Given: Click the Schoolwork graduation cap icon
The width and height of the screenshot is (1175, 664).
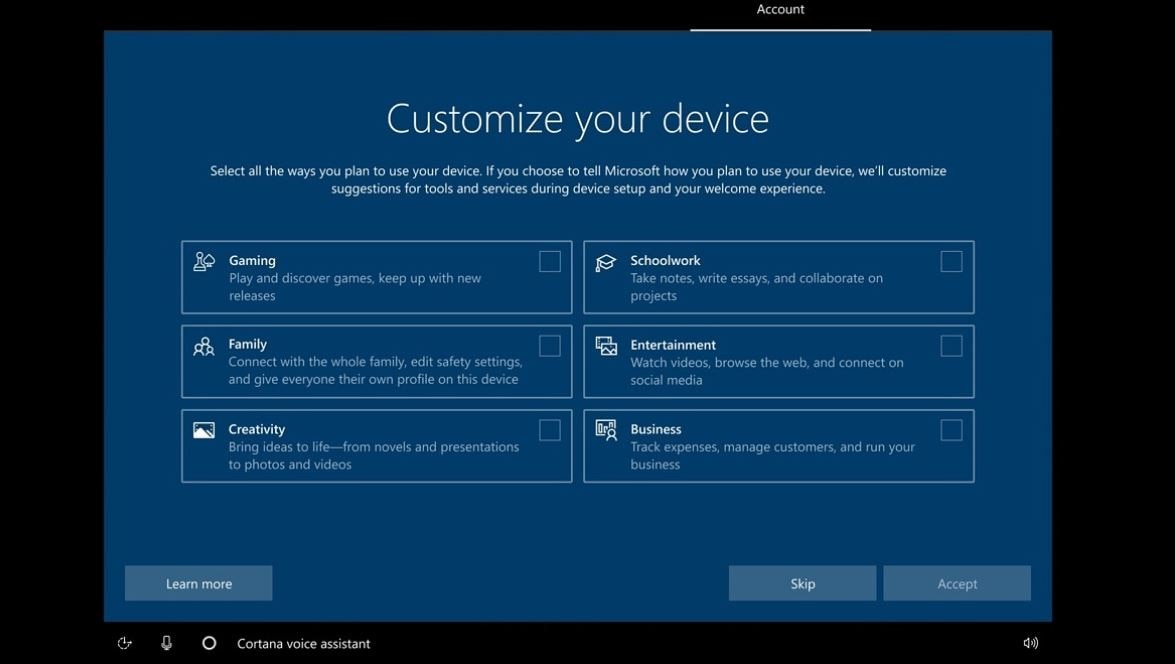Looking at the screenshot, I should pyautogui.click(x=606, y=262).
